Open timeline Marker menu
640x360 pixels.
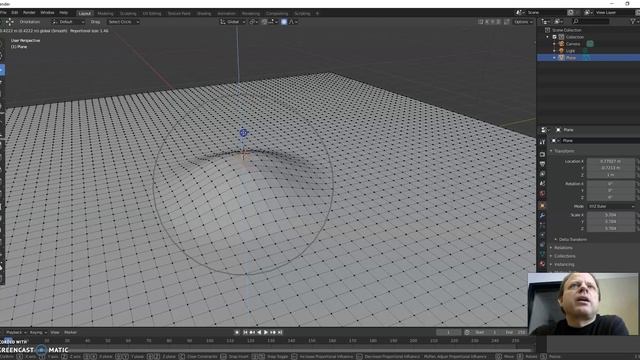[70, 332]
